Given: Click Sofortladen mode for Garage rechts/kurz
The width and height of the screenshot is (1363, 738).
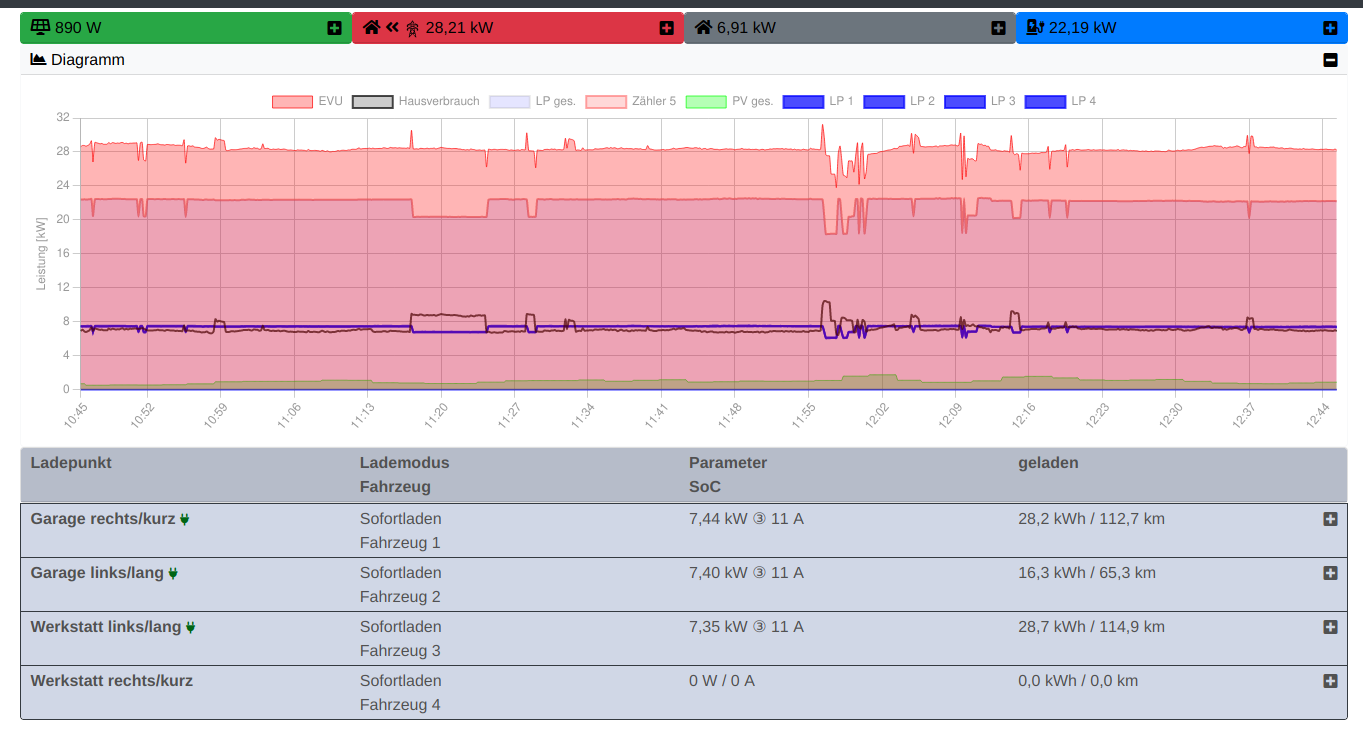Looking at the screenshot, I should click(x=400, y=519).
